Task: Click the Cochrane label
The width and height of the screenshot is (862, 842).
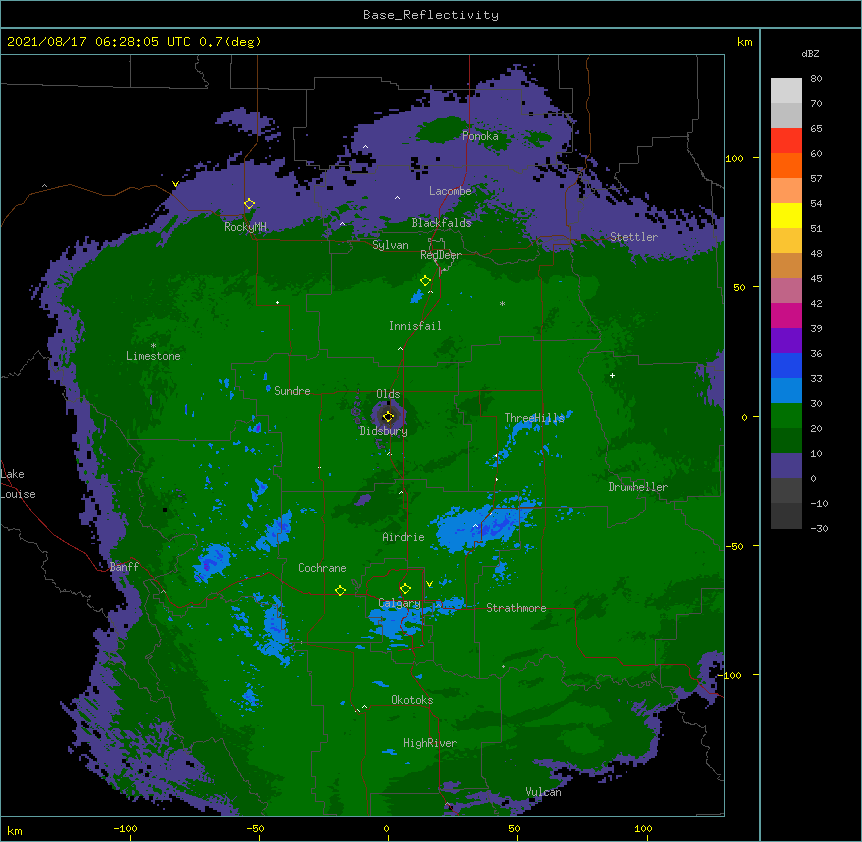Action: point(322,568)
